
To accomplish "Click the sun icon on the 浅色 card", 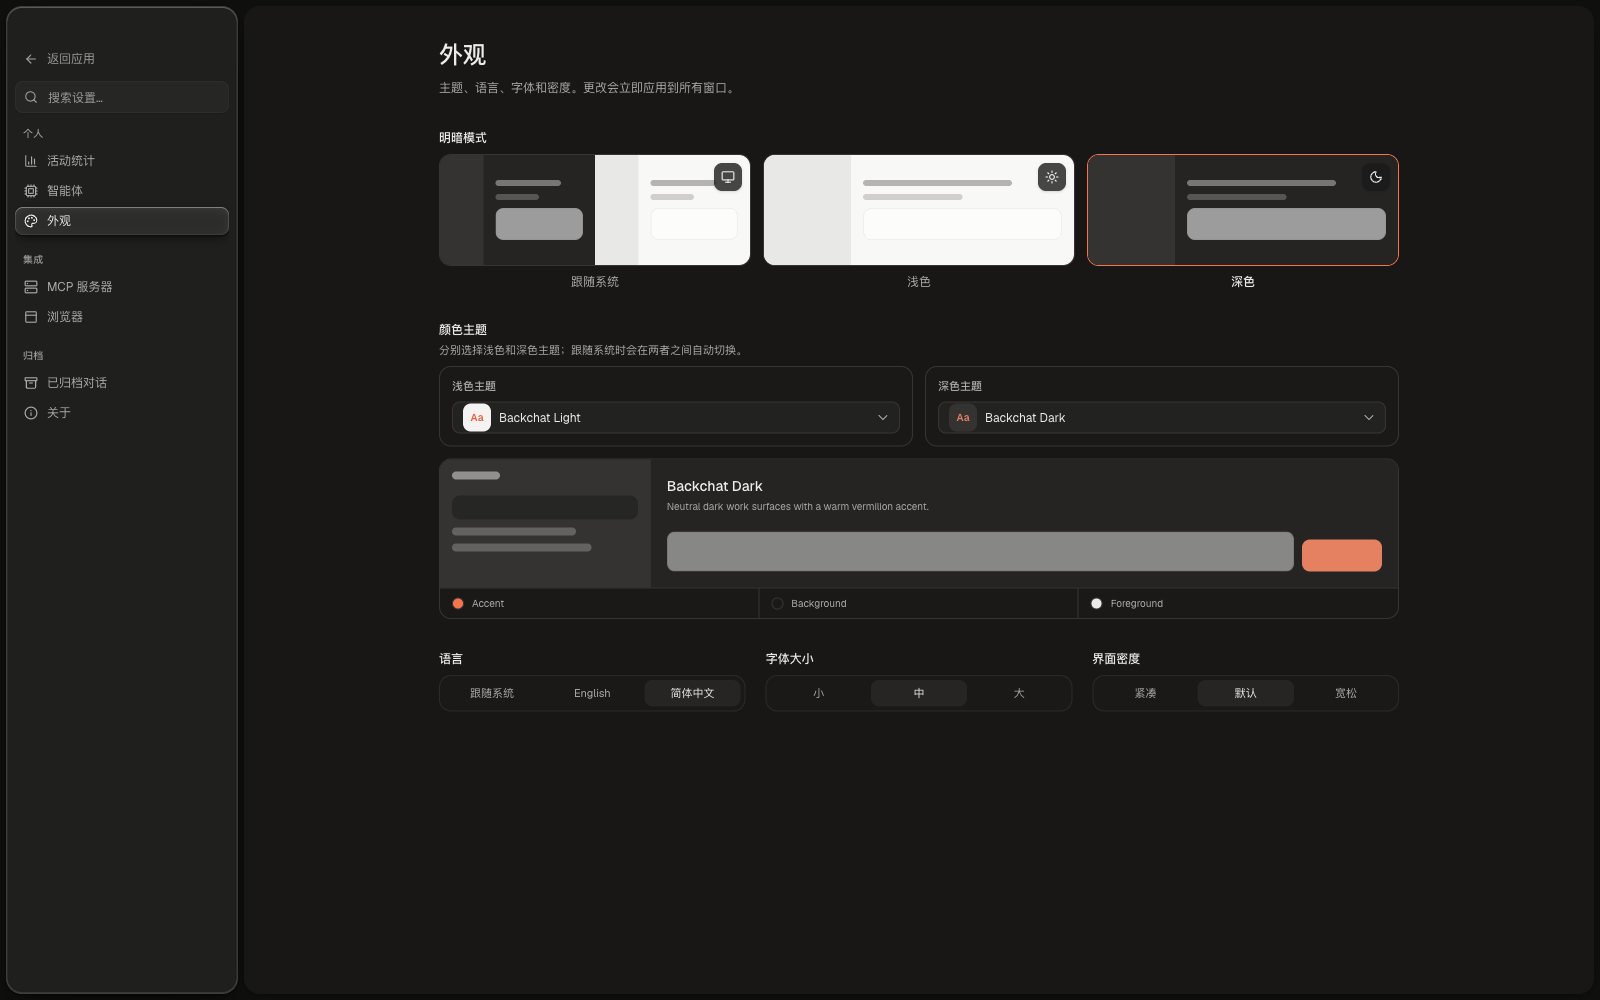I will [1052, 177].
